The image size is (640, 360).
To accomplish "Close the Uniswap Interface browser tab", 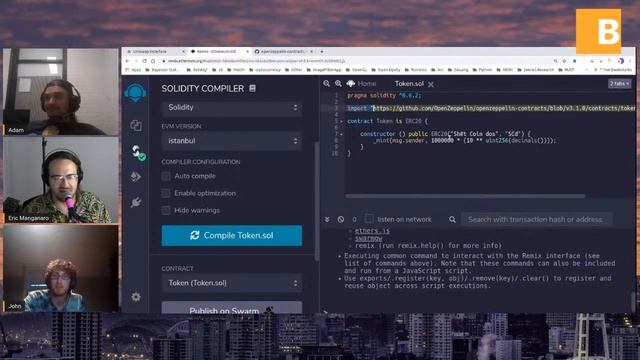I will [183, 52].
